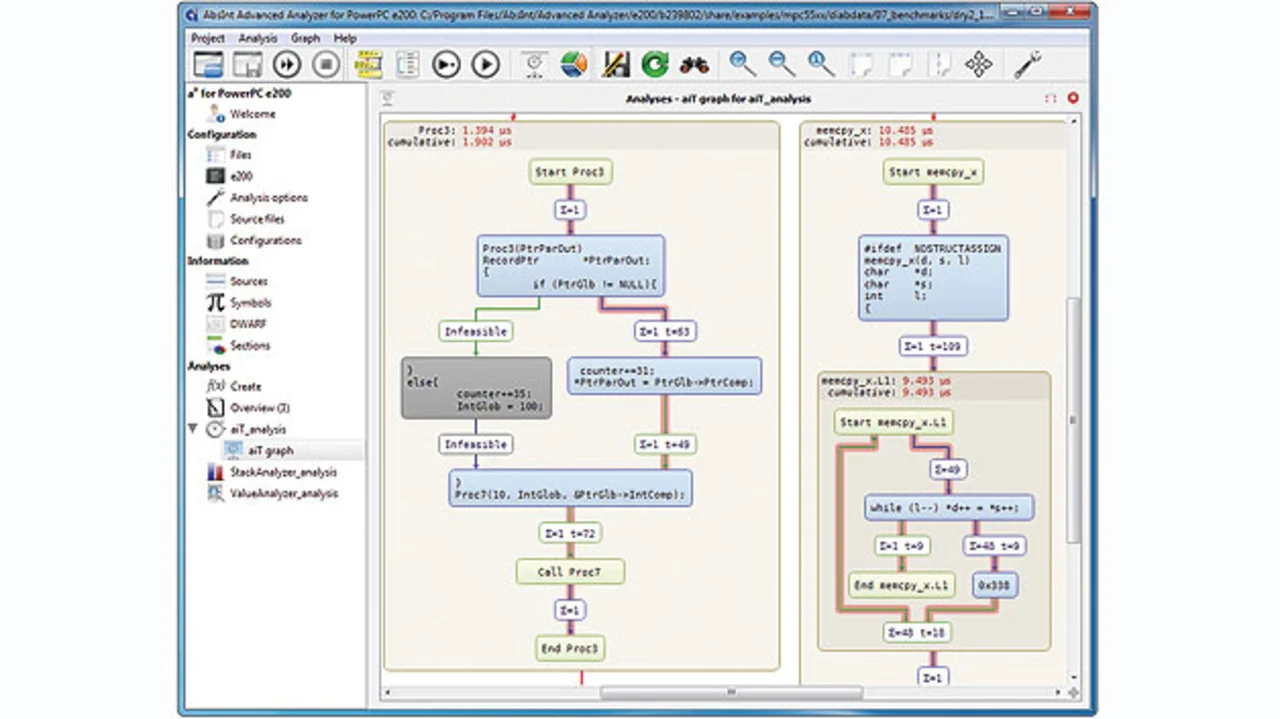Click the stop analysis toolbar button
This screenshot has width=1280, height=719.
tap(326, 65)
